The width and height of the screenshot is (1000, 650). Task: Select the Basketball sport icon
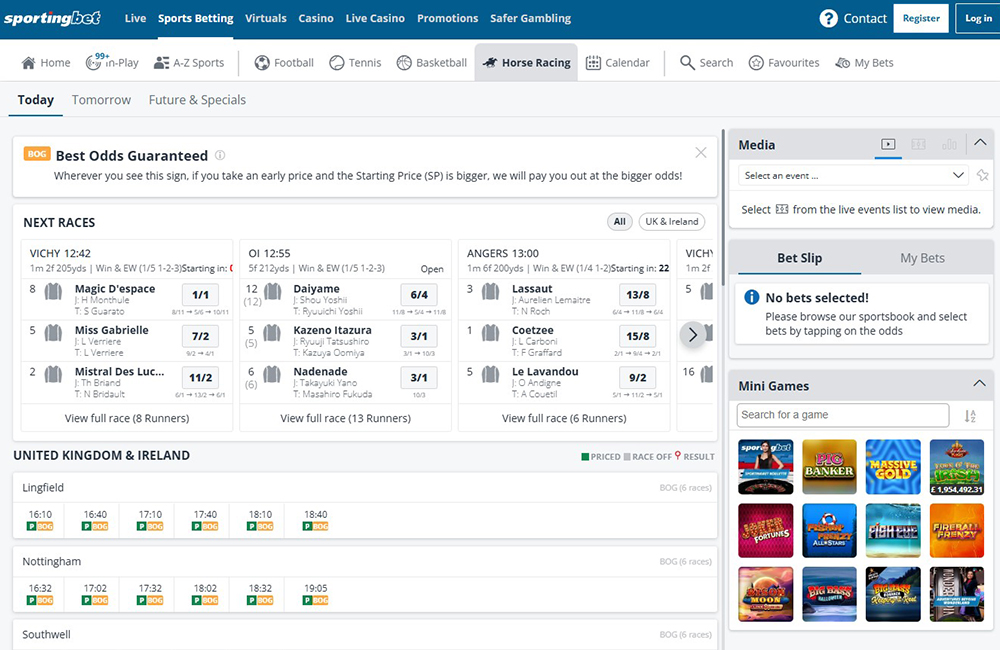(x=404, y=63)
